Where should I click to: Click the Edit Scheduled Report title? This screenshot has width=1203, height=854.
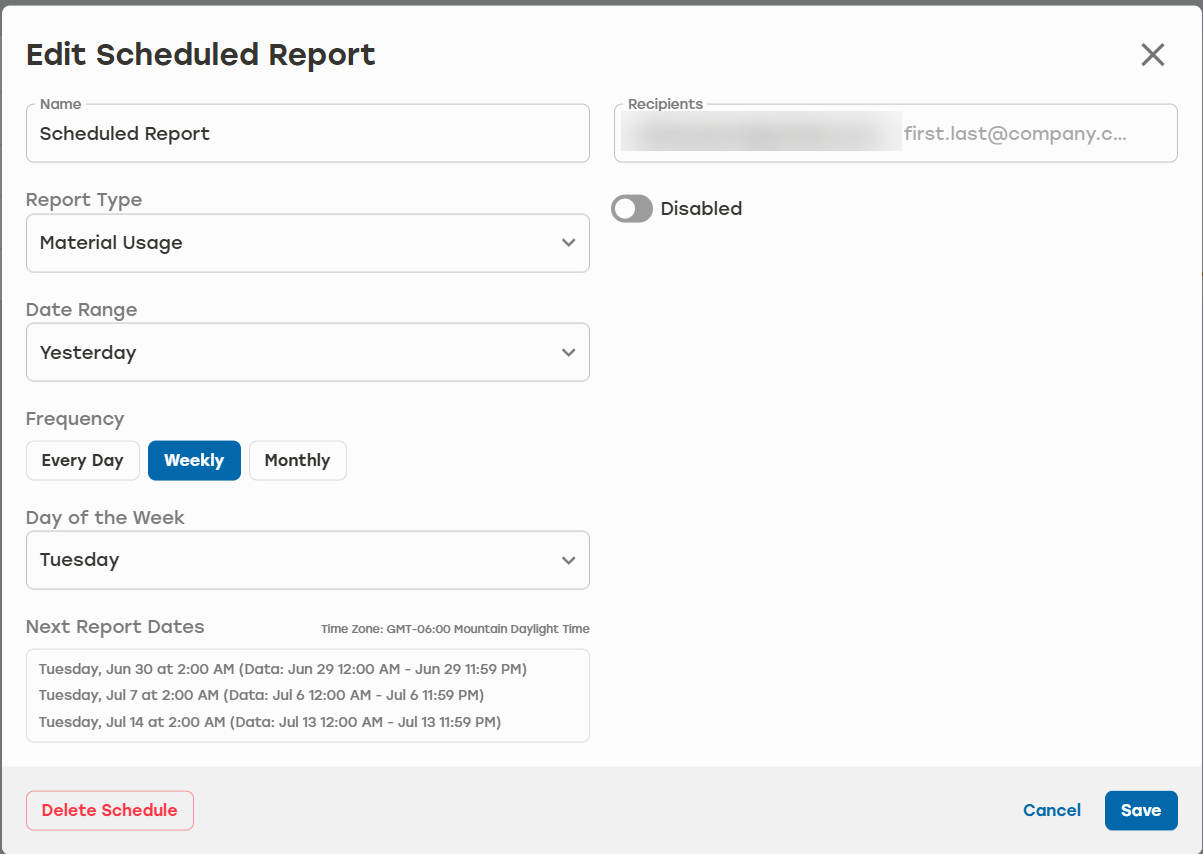201,54
